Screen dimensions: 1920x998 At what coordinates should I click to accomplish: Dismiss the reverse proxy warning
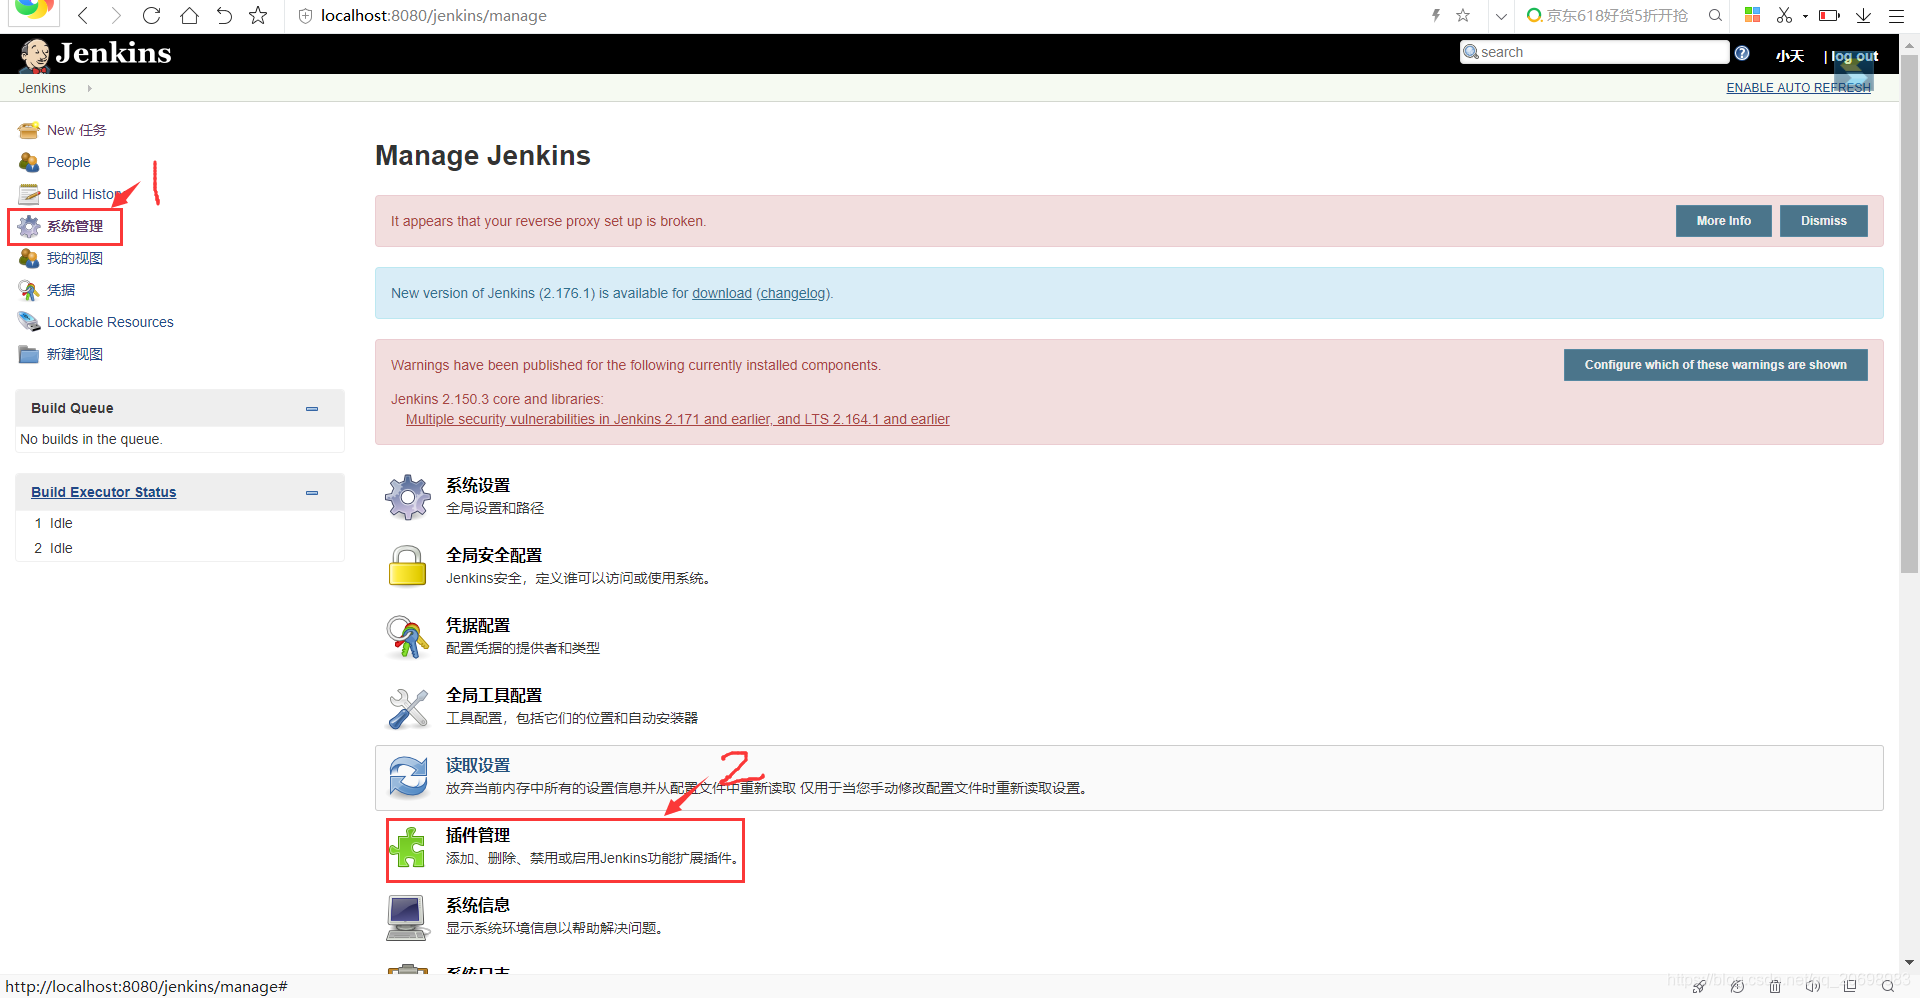pyautogui.click(x=1824, y=221)
